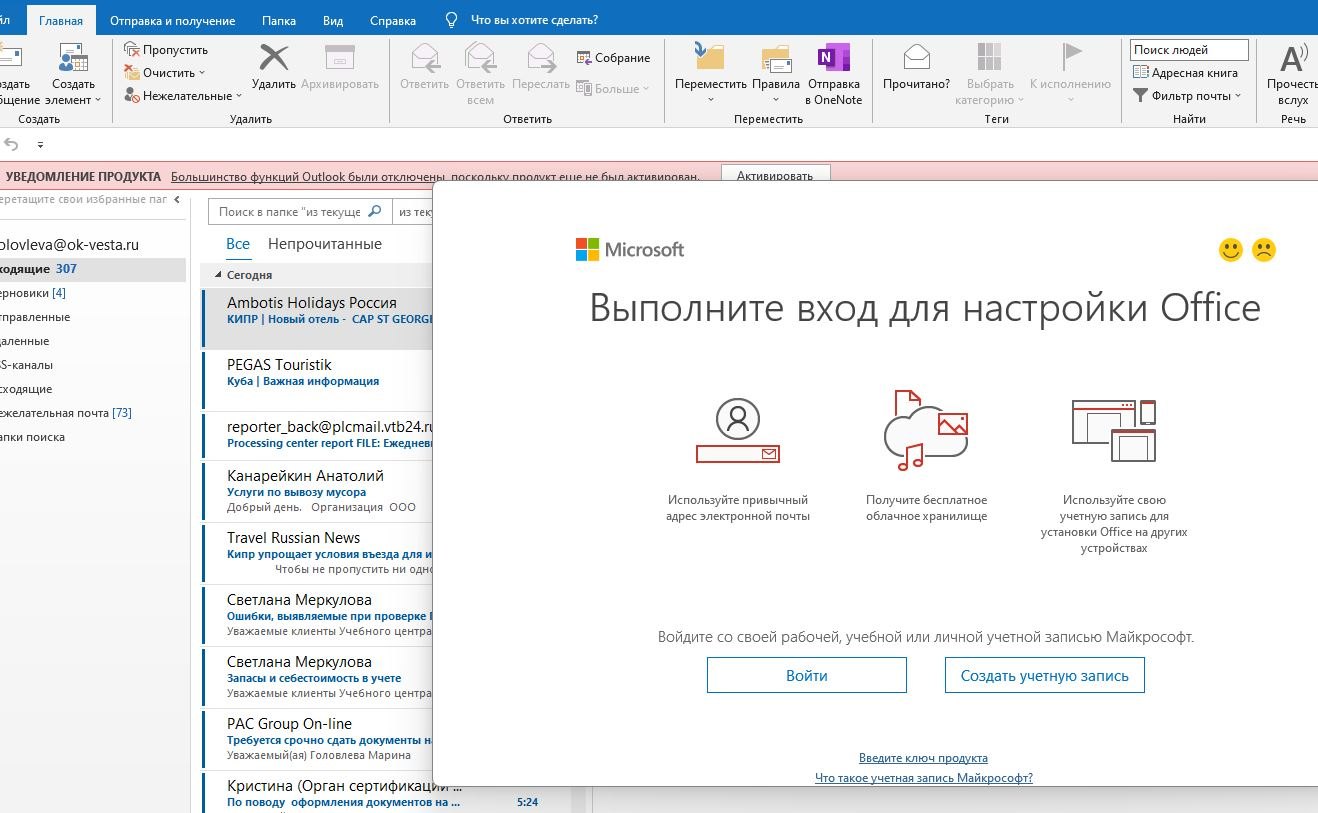Screen dimensions: 1318x813
Task: Open the PAC Group On-line email
Action: coord(317,739)
